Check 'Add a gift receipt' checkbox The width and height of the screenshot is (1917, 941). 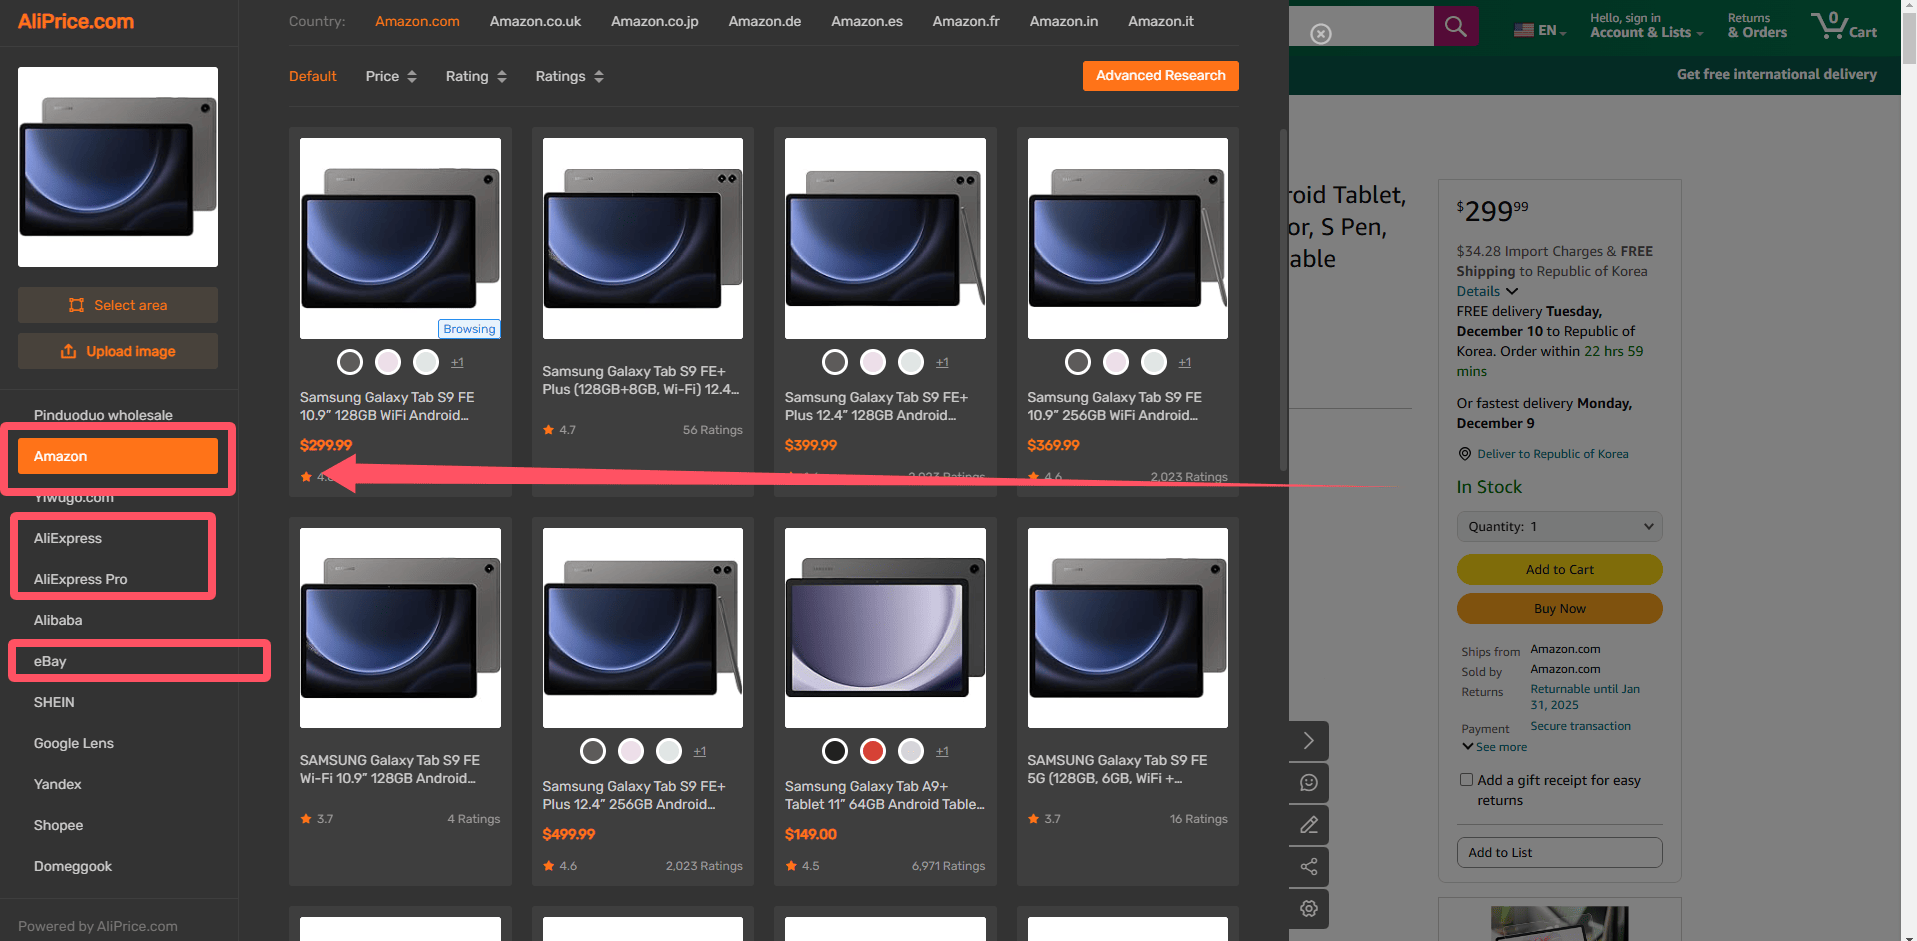coord(1466,780)
